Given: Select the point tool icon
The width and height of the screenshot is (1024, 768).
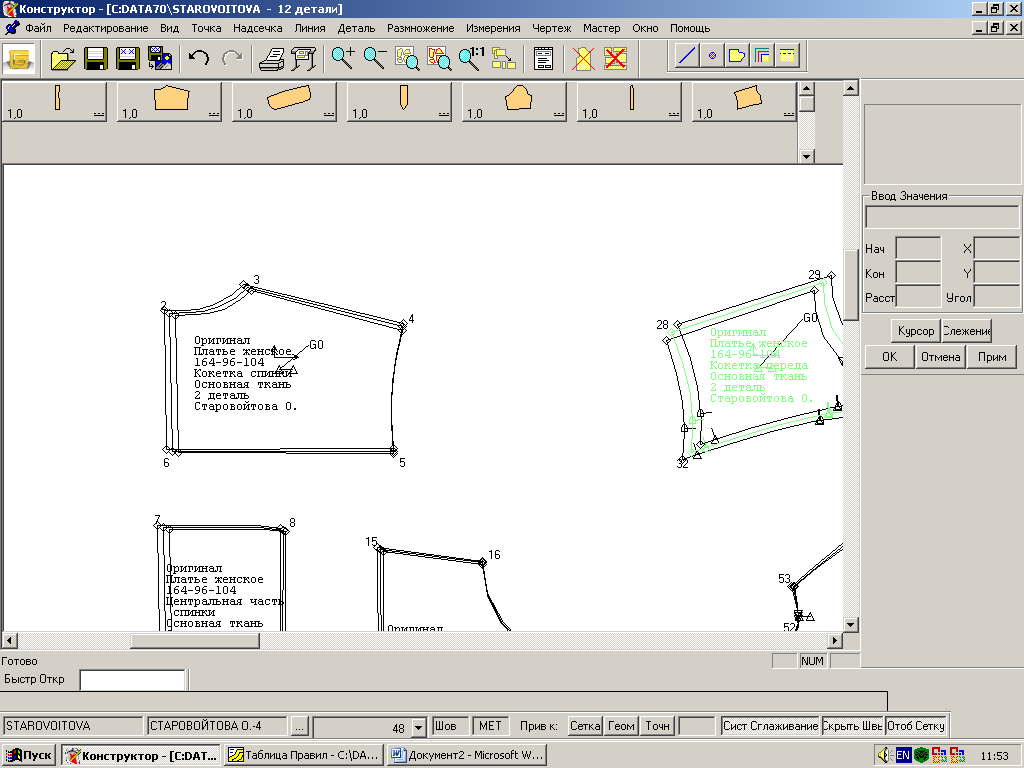Looking at the screenshot, I should 712,56.
